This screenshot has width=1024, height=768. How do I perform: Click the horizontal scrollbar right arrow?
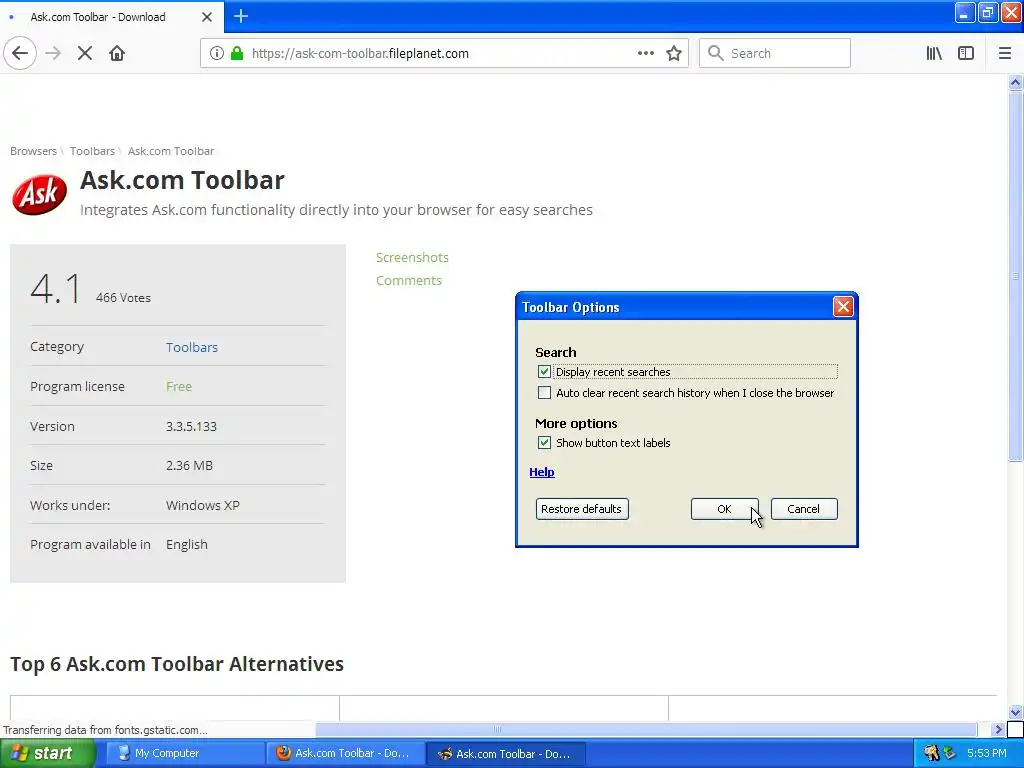pos(997,729)
